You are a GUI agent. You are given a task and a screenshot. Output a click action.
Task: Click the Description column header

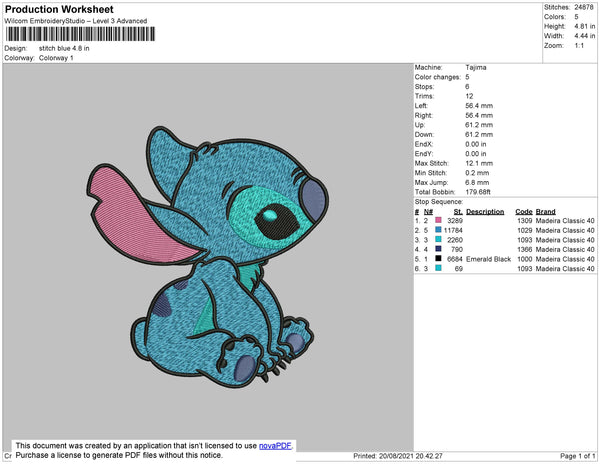(x=485, y=212)
